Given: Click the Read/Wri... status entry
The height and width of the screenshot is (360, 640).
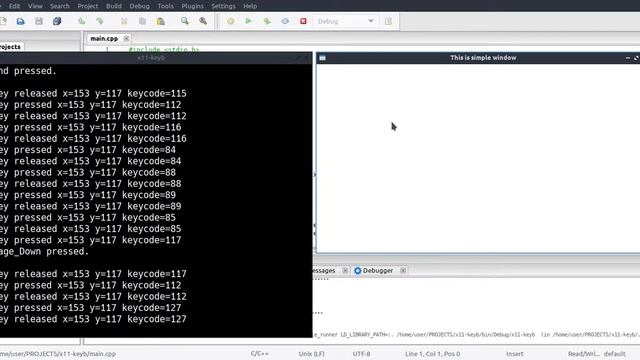Looking at the screenshot, I should pos(583,354).
